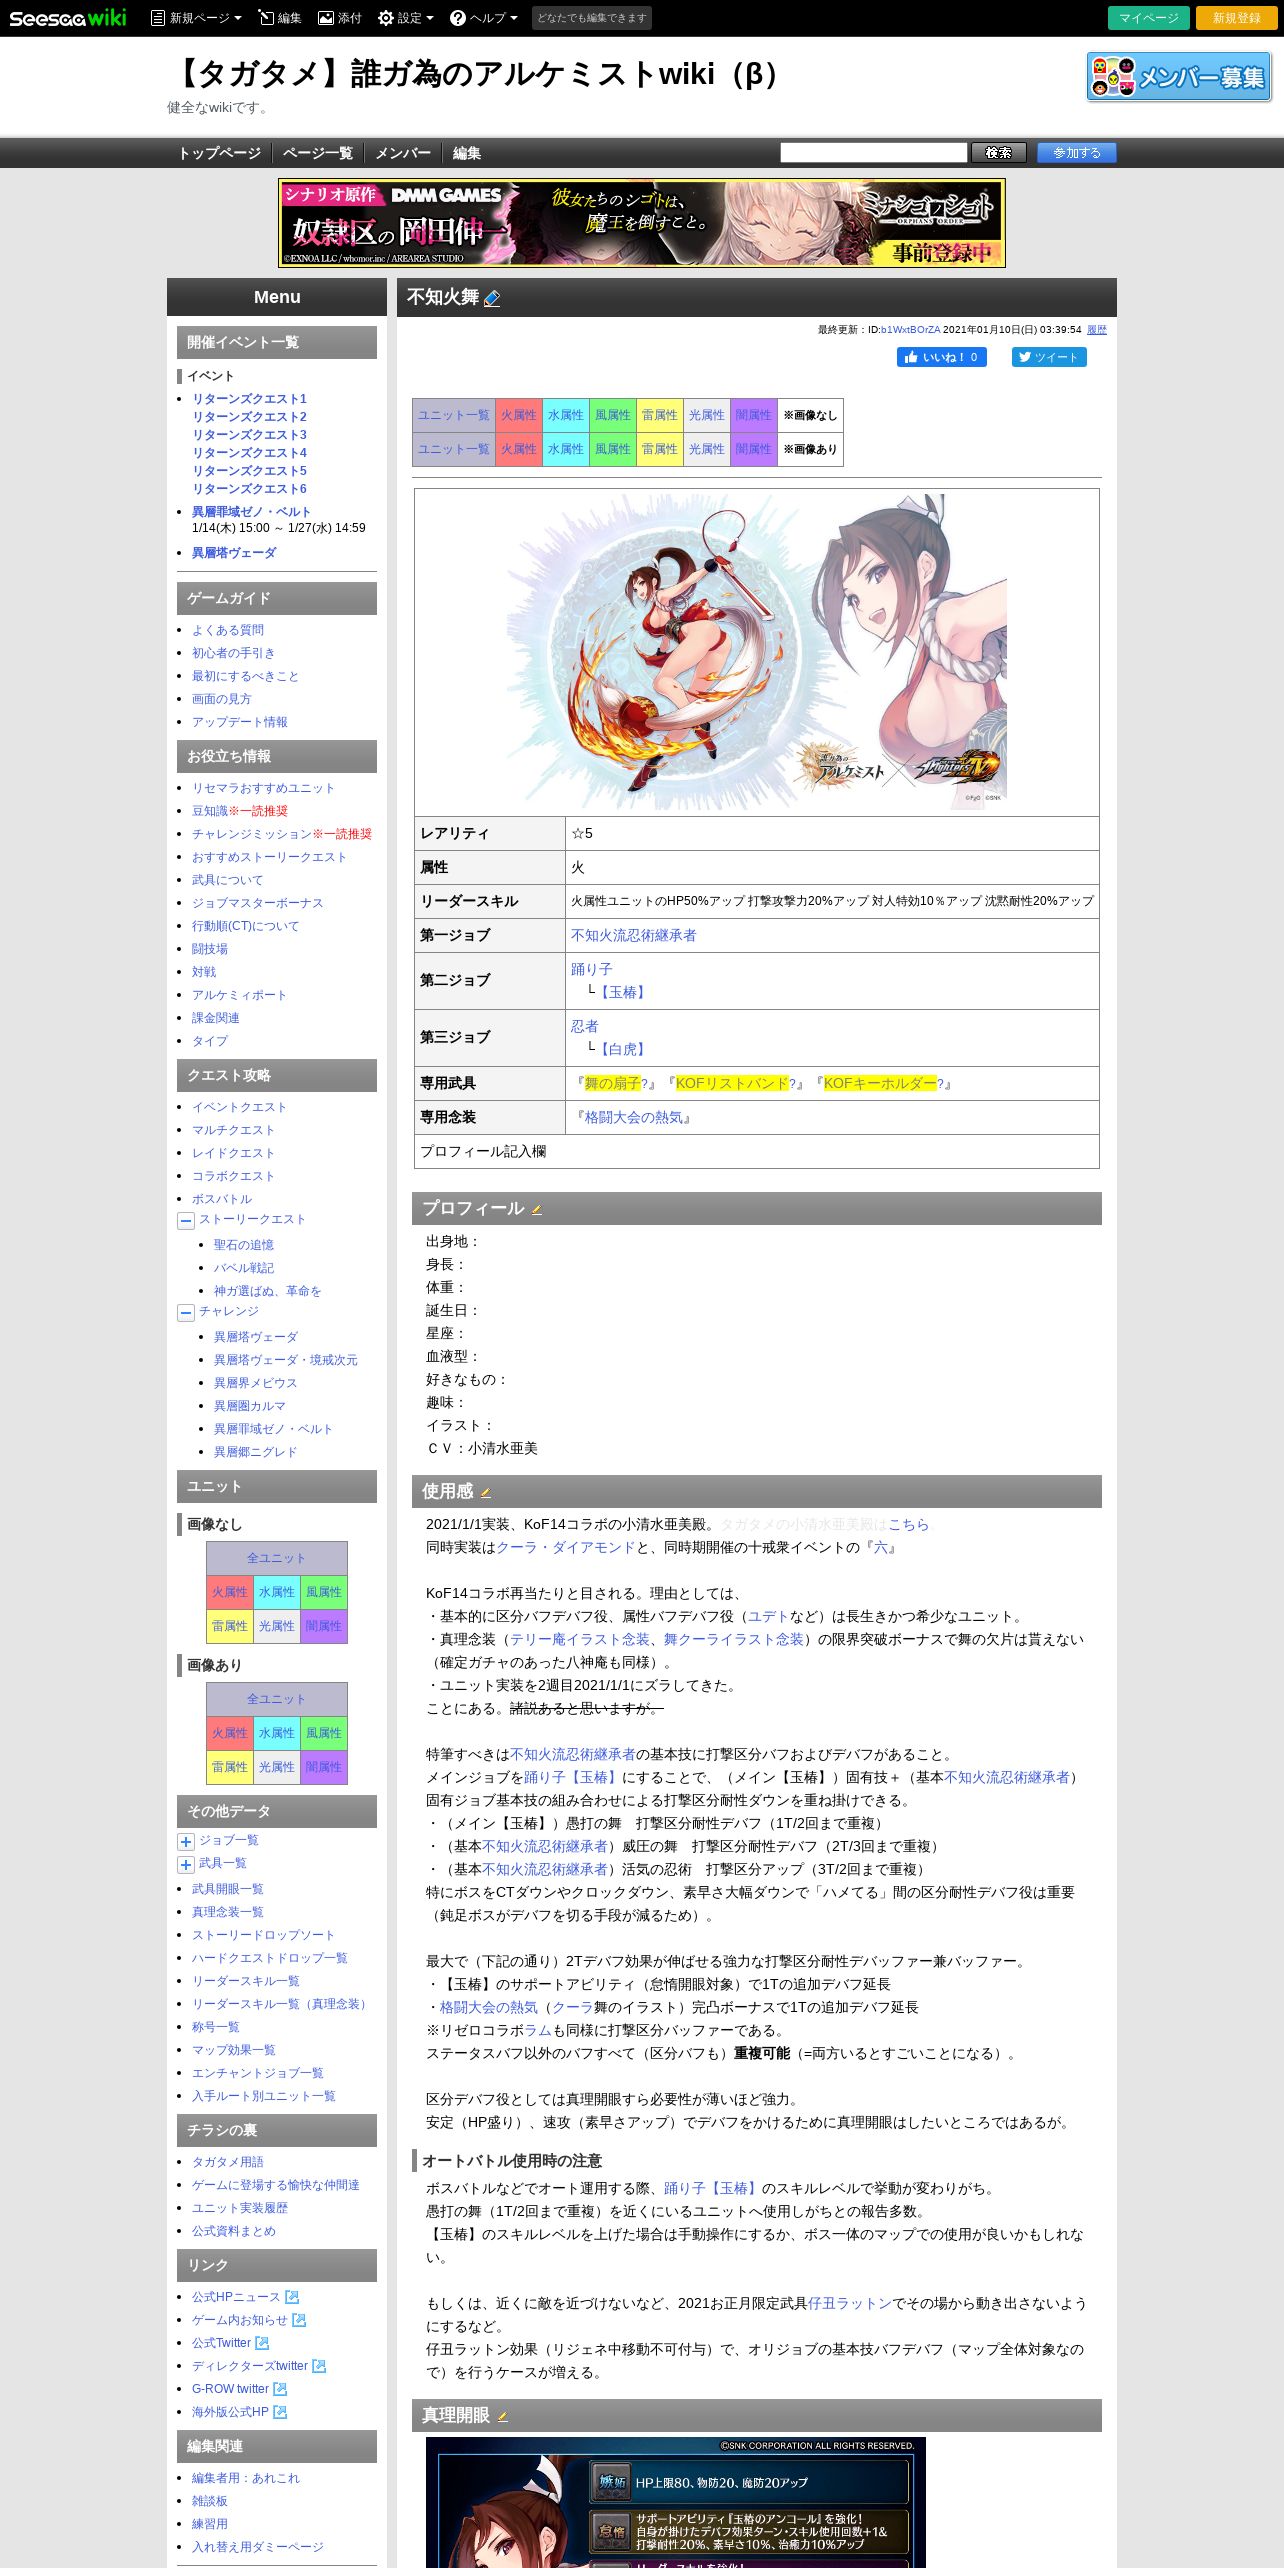Open the メンバー募集 banner
The height and width of the screenshot is (2568, 1284).
coord(1179,77)
